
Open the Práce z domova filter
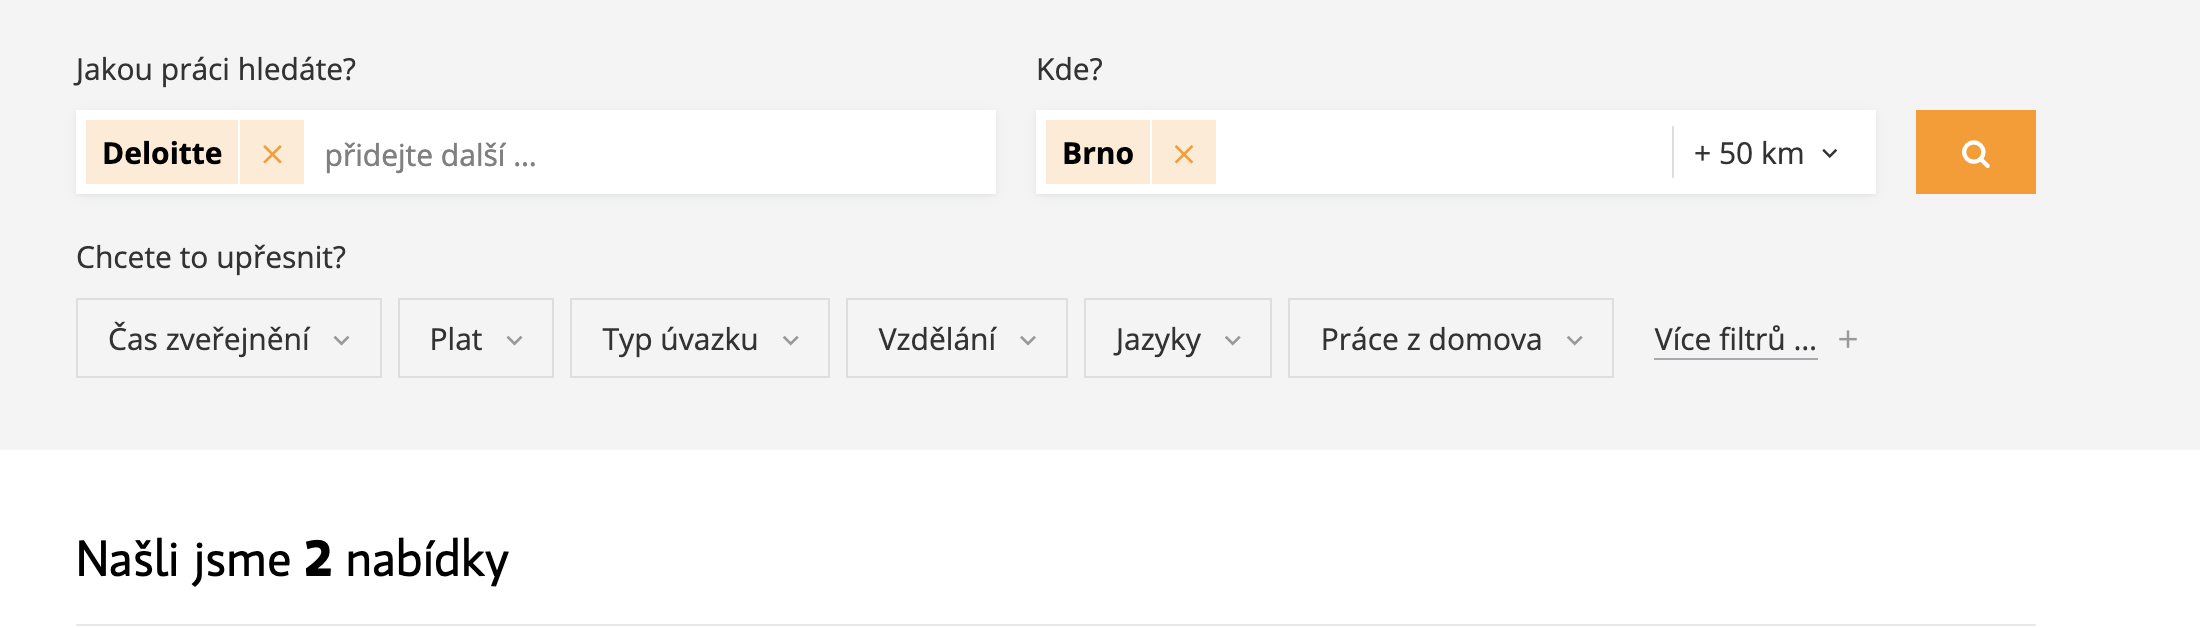click(1451, 338)
